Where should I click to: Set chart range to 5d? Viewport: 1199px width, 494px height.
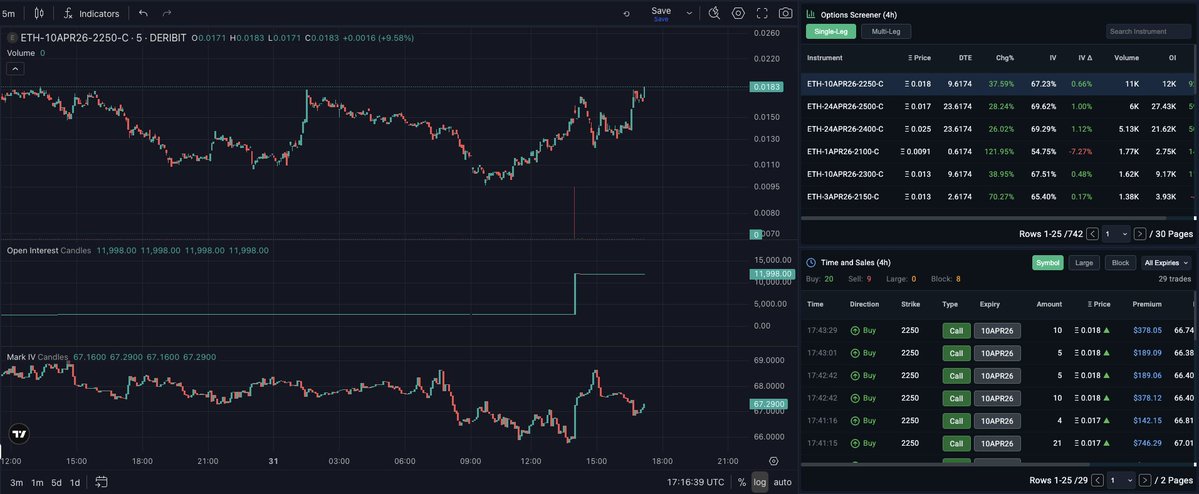[x=56, y=483]
